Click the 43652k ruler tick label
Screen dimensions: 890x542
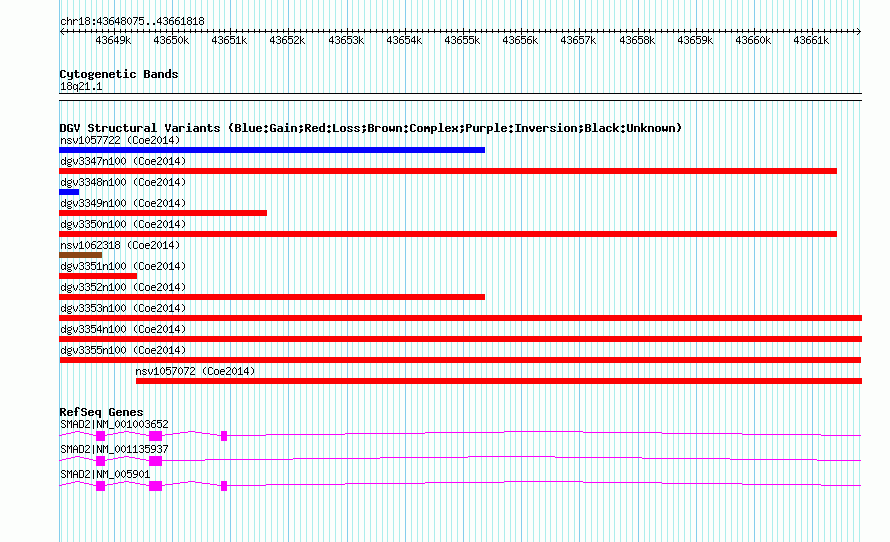point(287,40)
